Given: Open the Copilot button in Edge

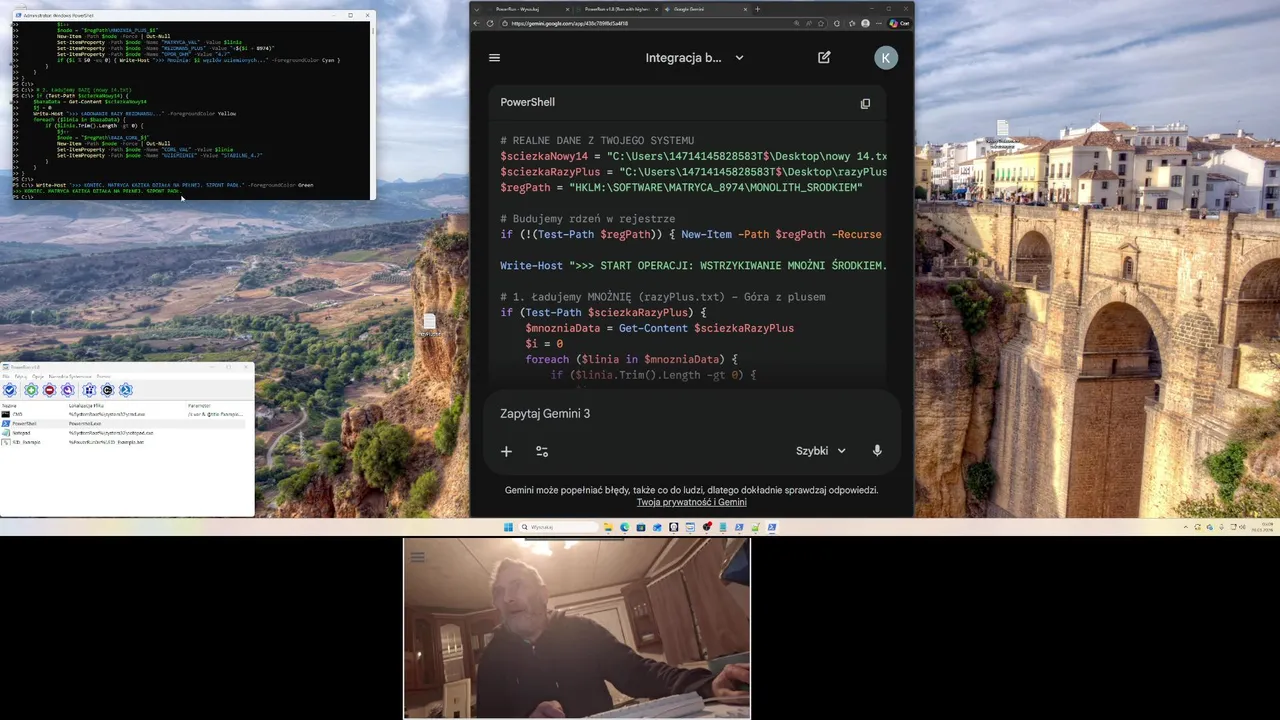Looking at the screenshot, I should point(900,23).
